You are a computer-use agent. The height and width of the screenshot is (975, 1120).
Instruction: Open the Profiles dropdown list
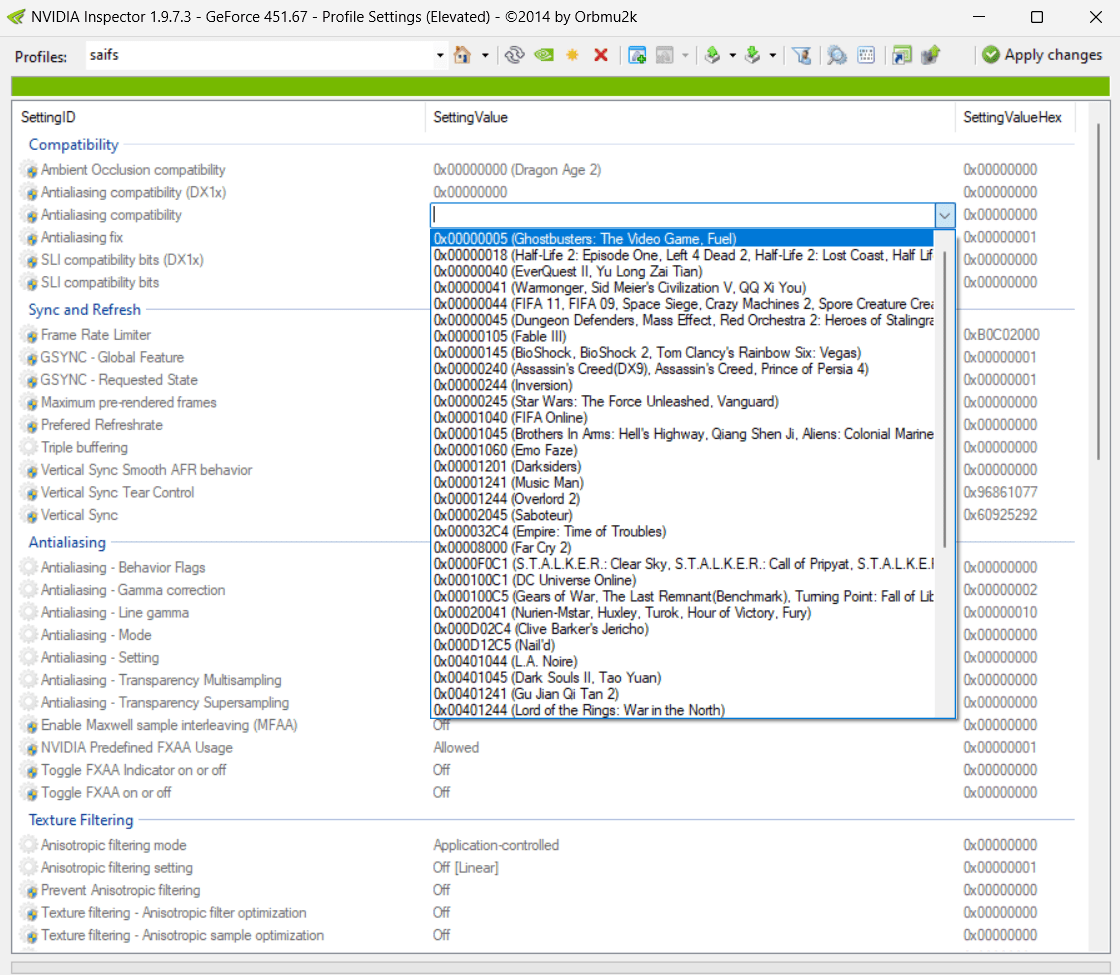pos(439,55)
